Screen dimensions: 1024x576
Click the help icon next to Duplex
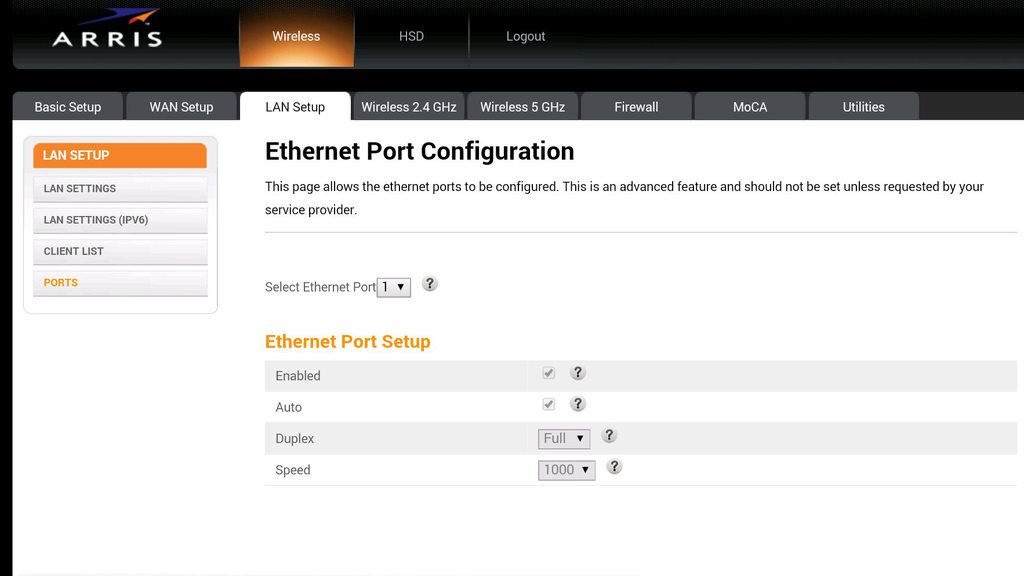tap(609, 436)
